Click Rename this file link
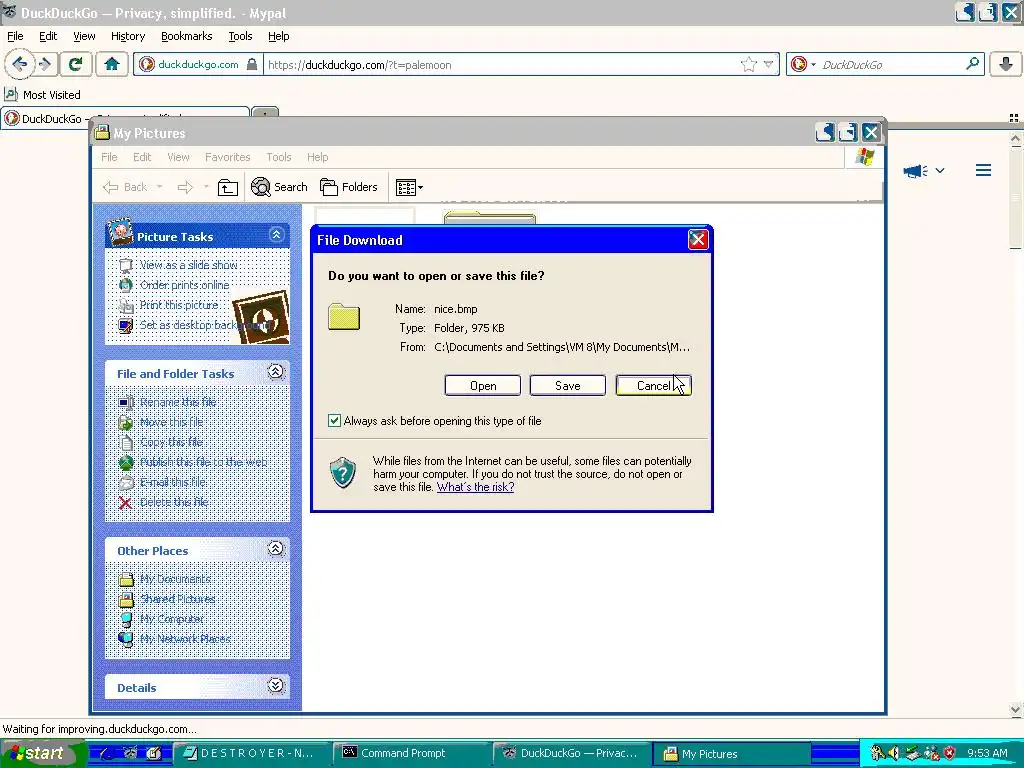Screen dimensions: 1024x768 [x=178, y=402]
